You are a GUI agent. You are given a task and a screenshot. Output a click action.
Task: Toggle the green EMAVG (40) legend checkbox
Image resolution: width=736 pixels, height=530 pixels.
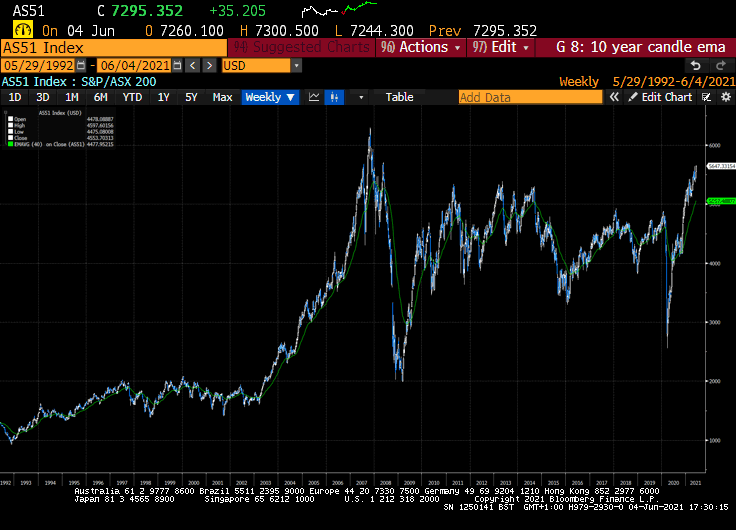click(x=10, y=145)
